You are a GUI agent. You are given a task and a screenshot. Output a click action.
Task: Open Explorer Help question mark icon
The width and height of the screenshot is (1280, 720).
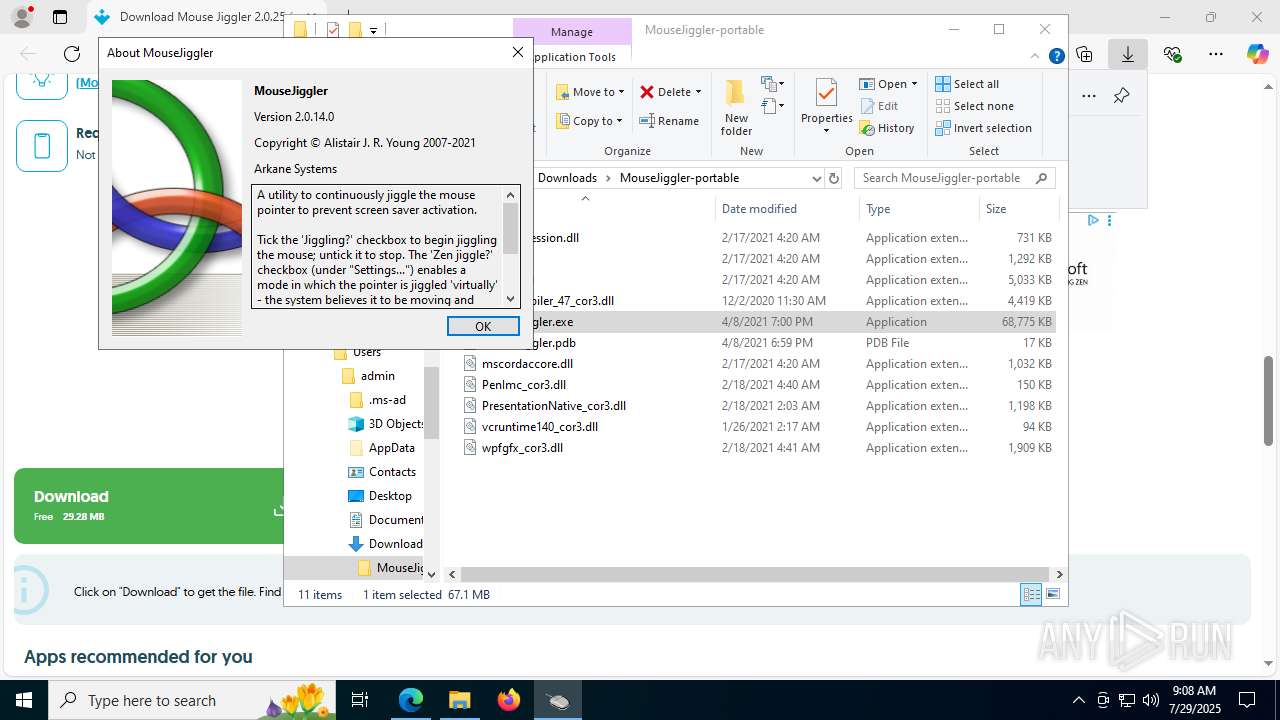pos(1056,56)
